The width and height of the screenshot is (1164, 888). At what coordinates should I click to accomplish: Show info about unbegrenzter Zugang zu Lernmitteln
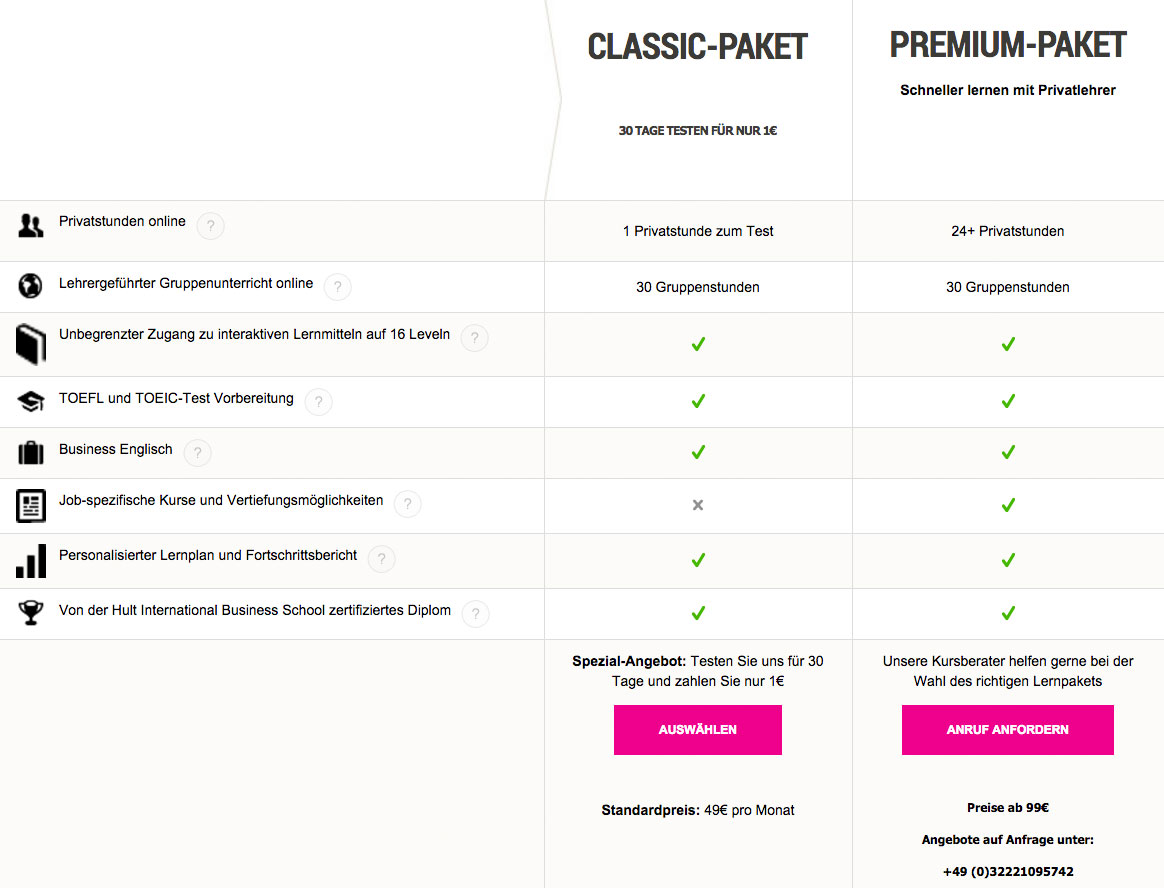point(474,339)
